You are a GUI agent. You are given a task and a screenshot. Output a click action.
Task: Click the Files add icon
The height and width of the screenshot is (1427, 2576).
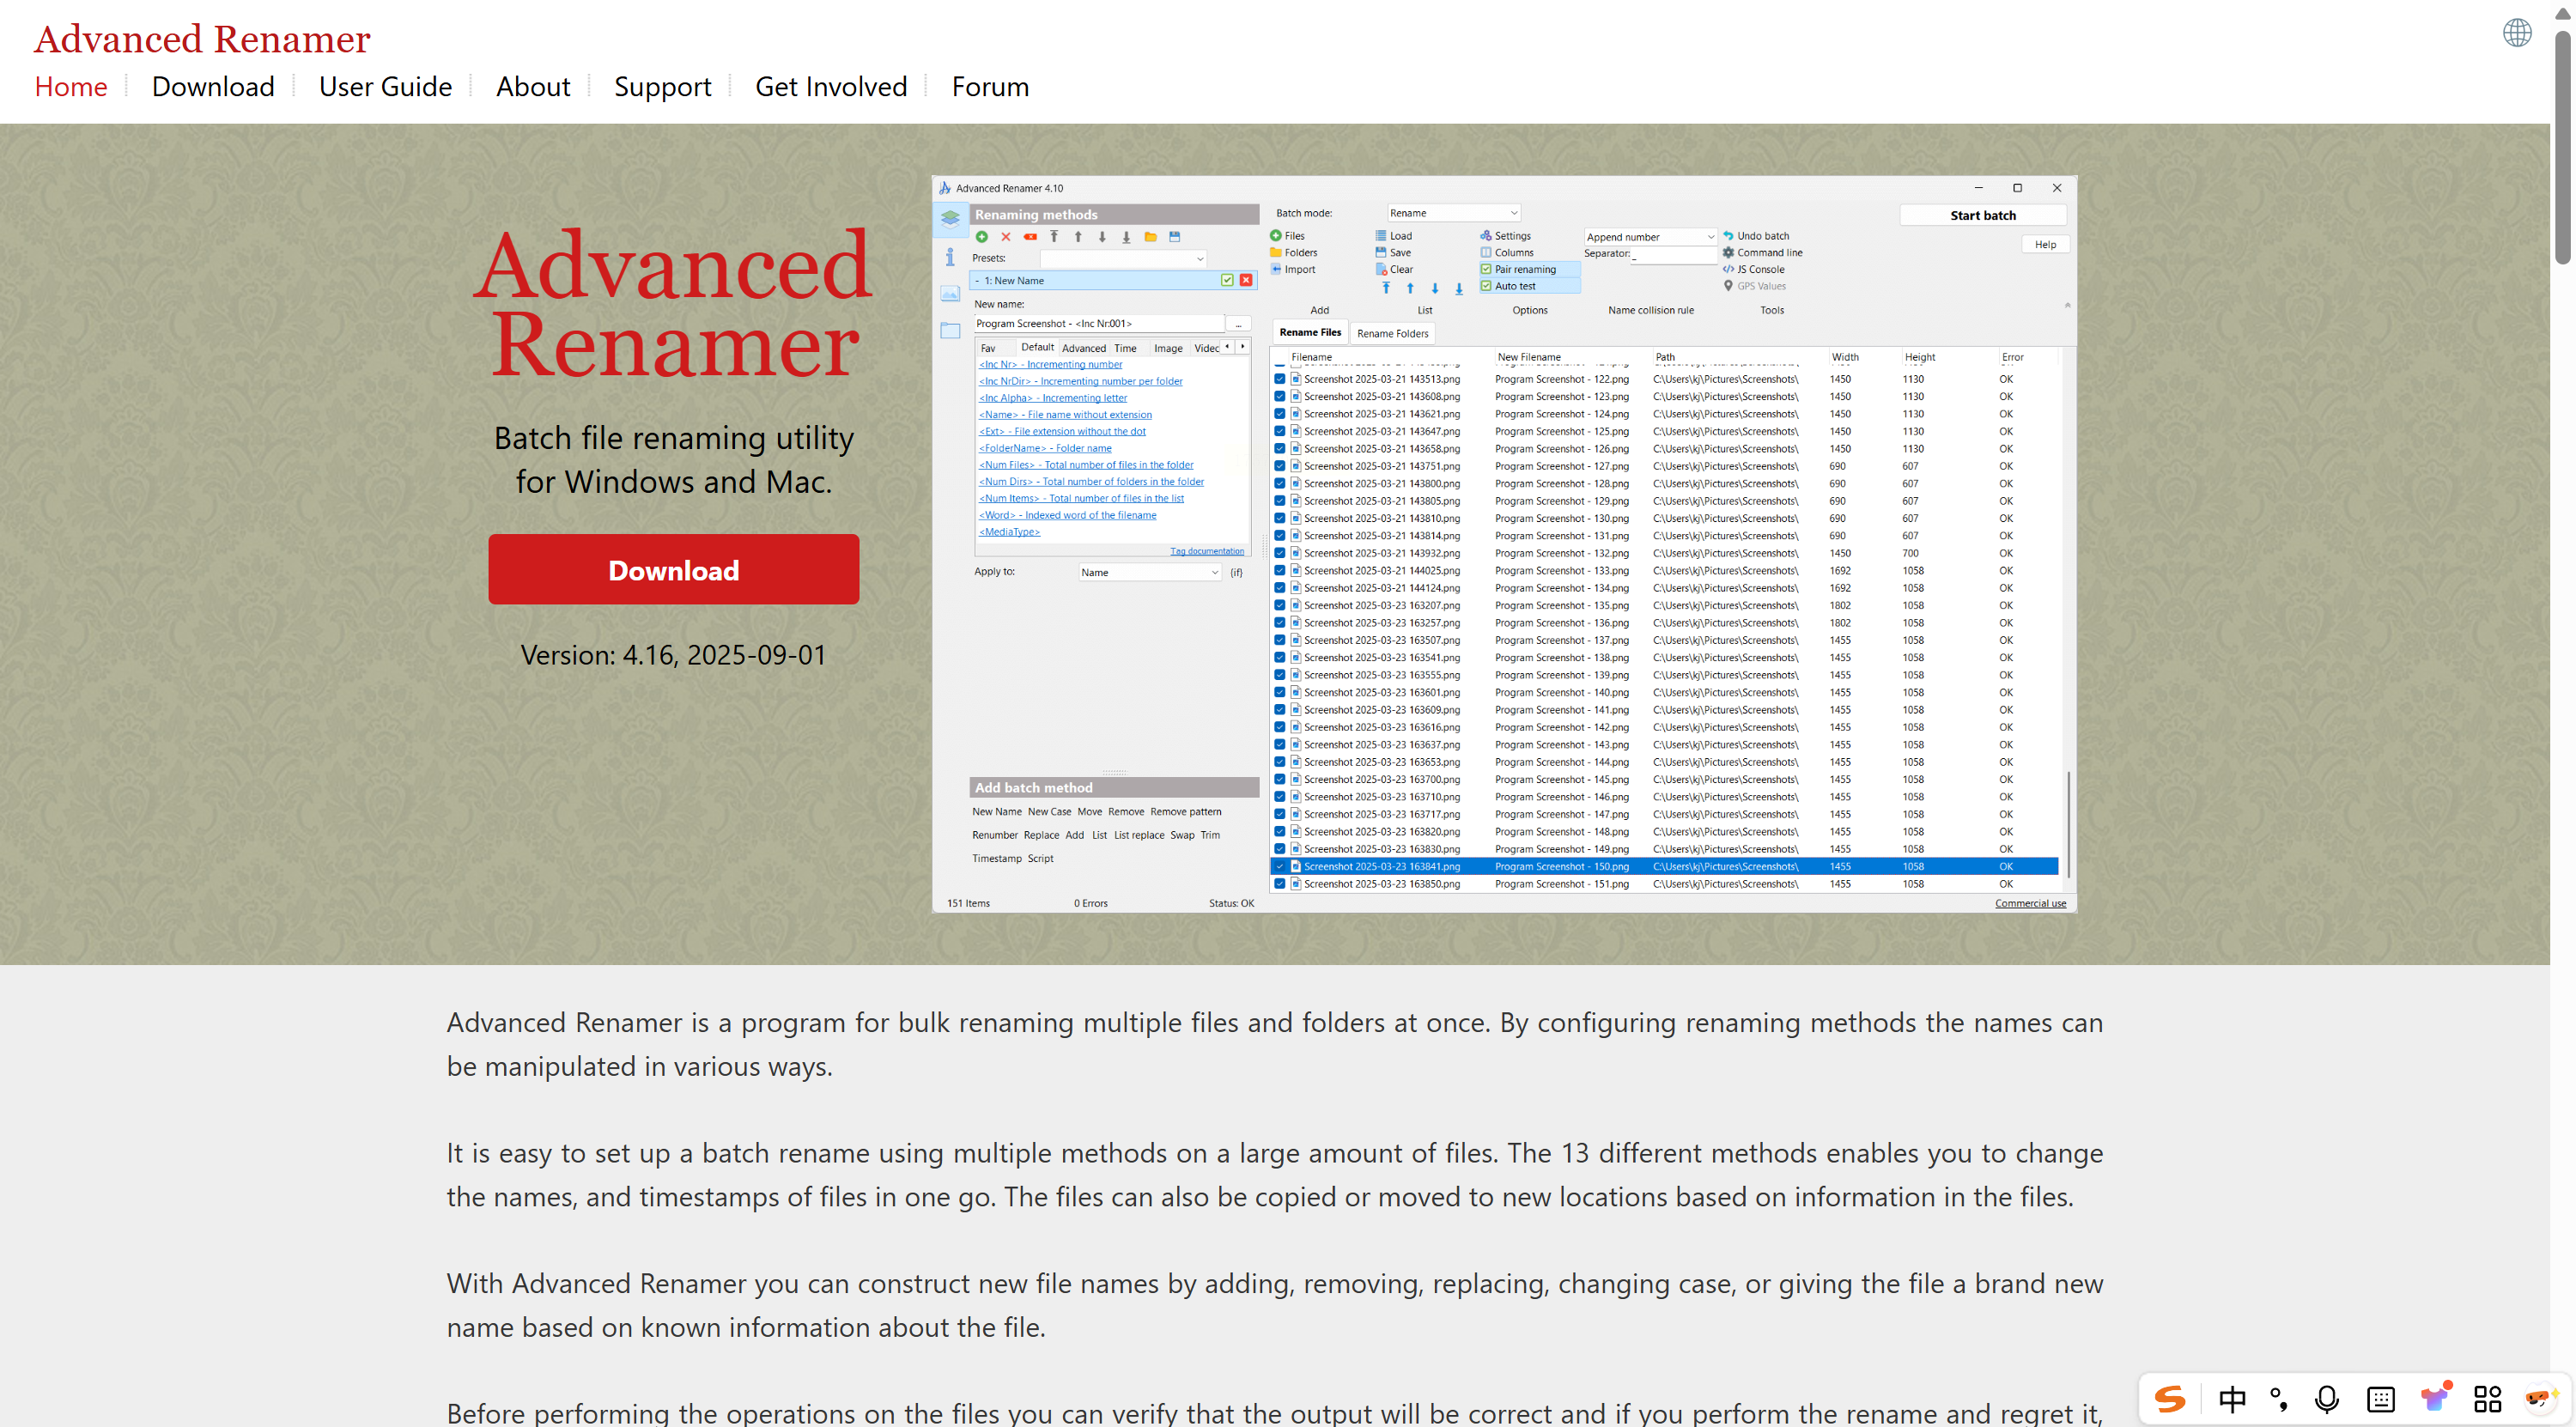pyautogui.click(x=1287, y=236)
